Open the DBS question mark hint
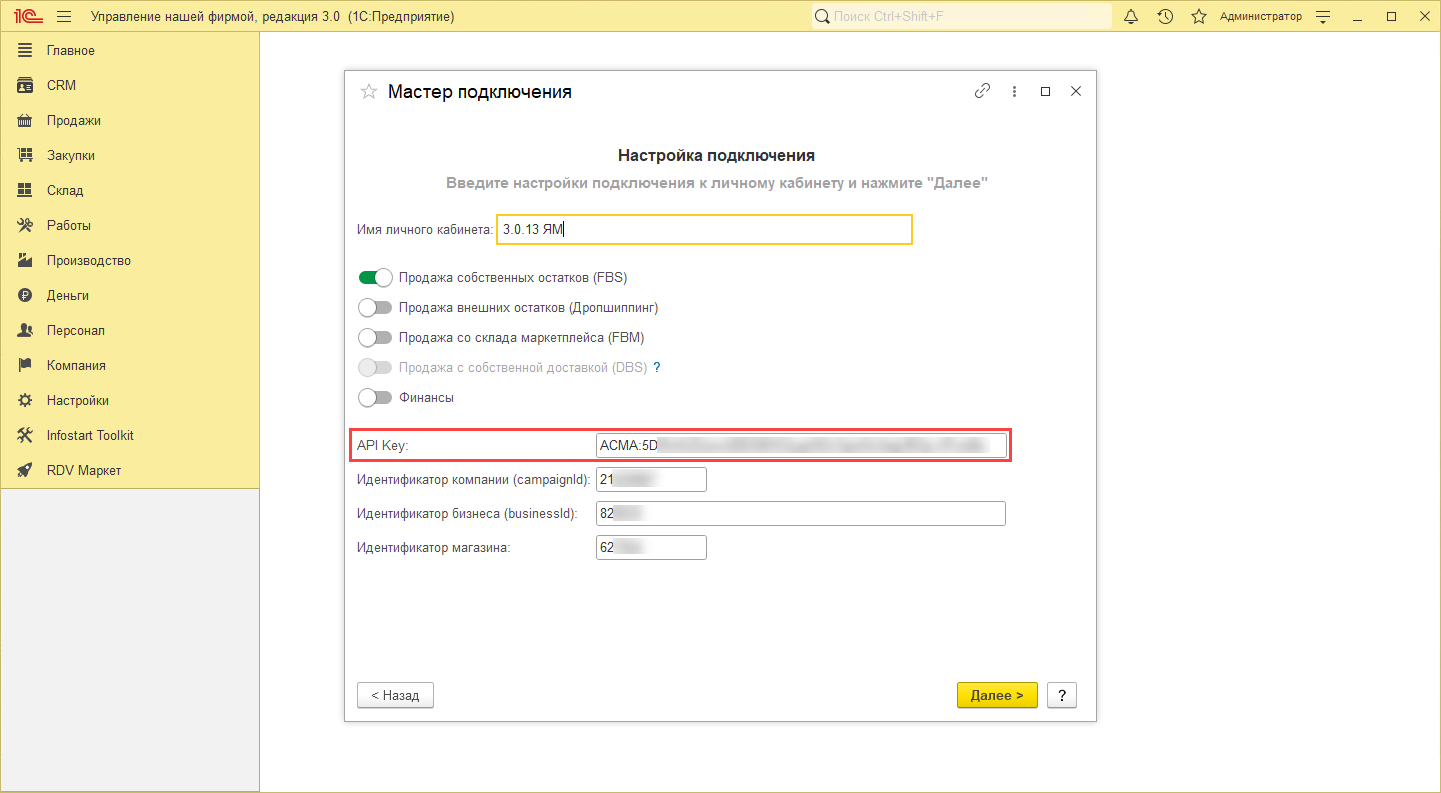Viewport: 1441px width, 793px height. tap(657, 367)
